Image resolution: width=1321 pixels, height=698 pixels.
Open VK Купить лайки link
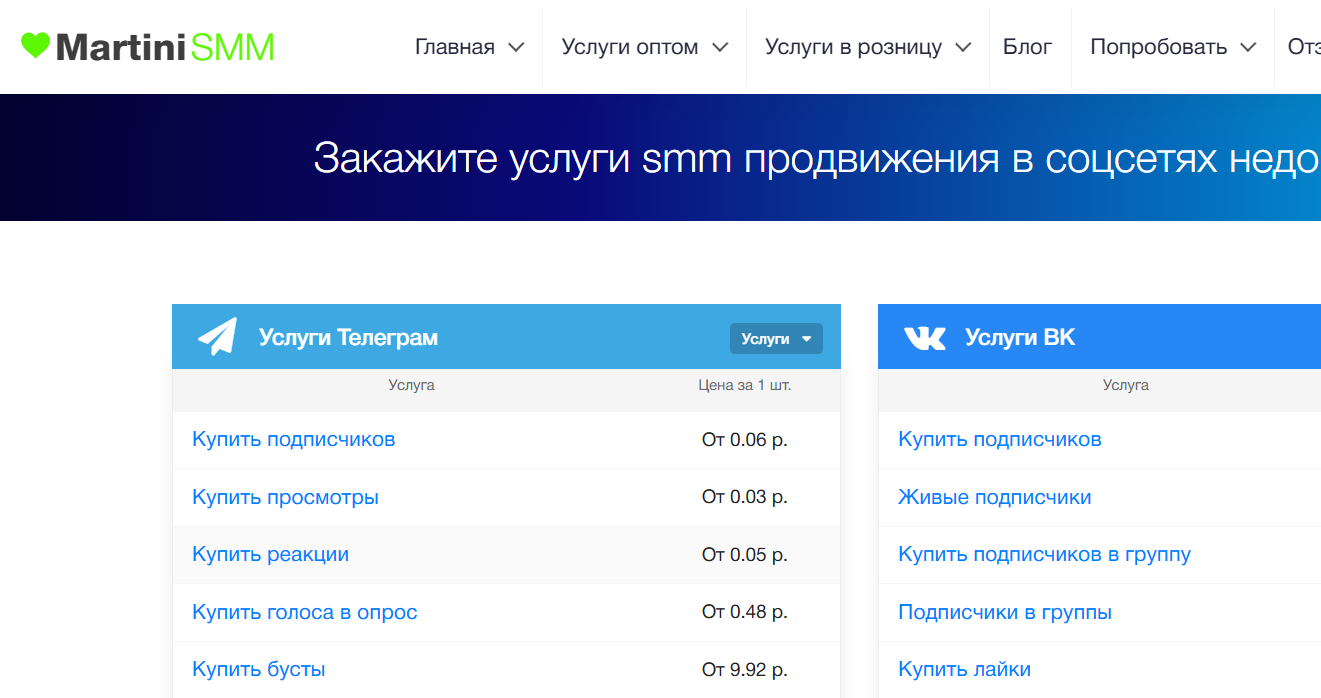click(965, 669)
